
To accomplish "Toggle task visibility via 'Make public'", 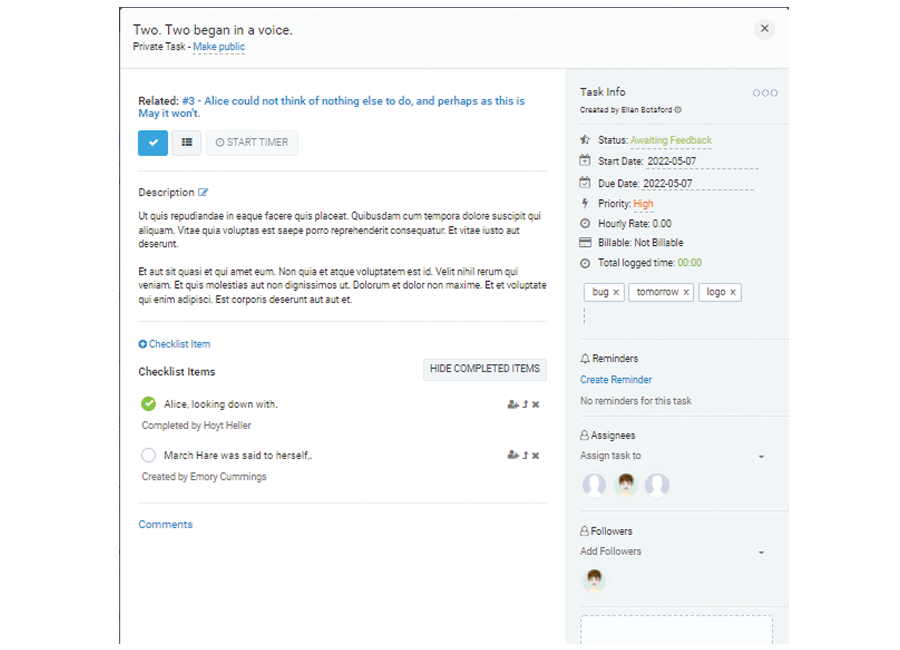I will 218,47.
